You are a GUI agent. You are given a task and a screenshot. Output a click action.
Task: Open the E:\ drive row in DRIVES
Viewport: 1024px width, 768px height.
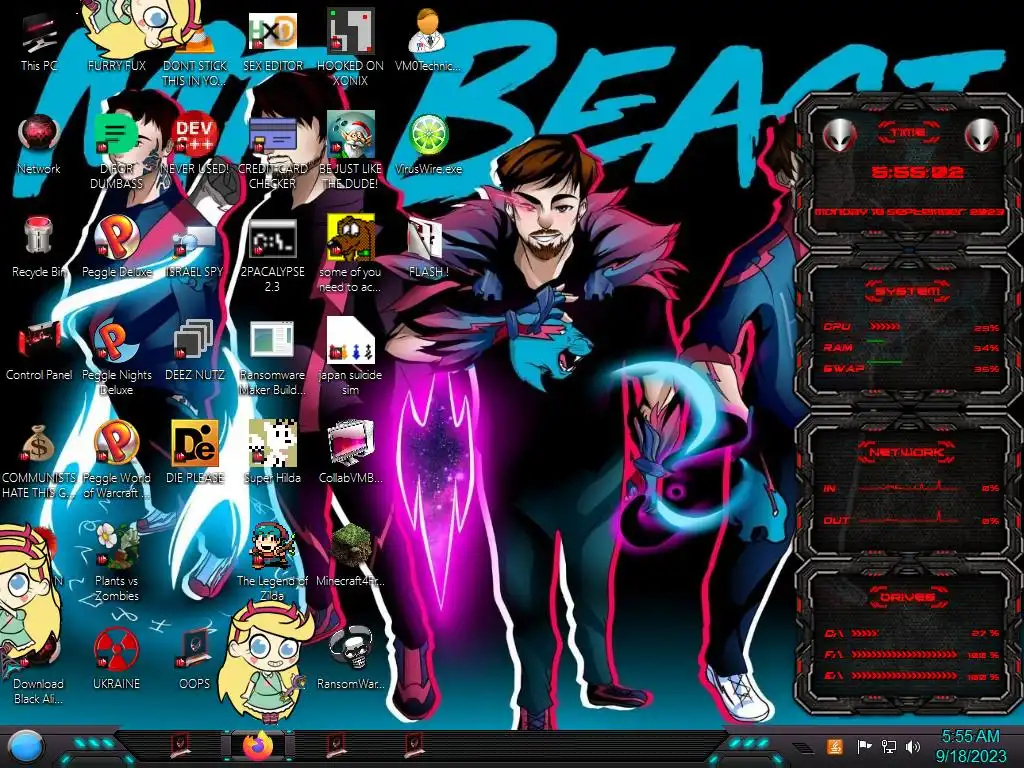tap(911, 676)
